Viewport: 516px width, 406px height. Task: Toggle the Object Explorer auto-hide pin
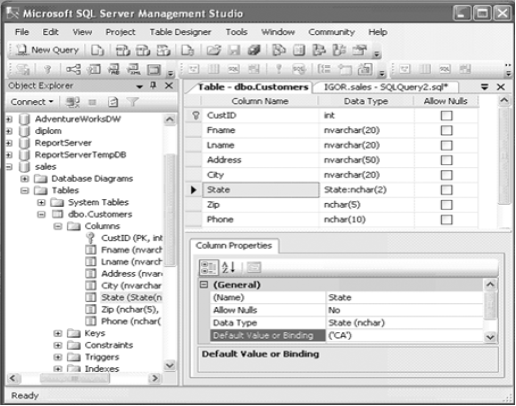[153, 86]
